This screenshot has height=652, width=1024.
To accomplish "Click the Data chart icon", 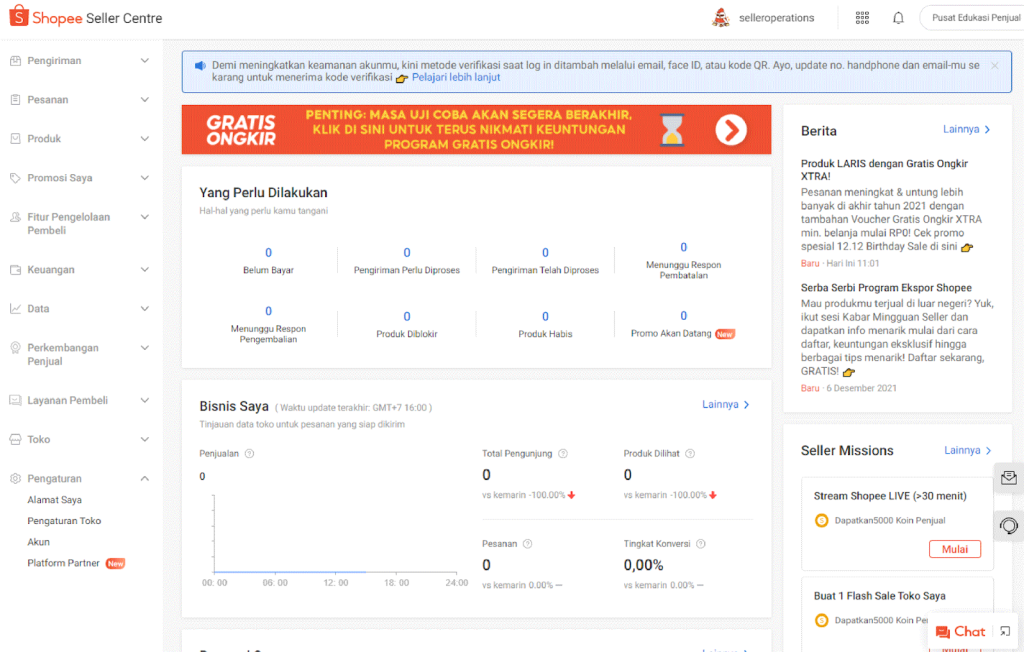I will coord(16,308).
